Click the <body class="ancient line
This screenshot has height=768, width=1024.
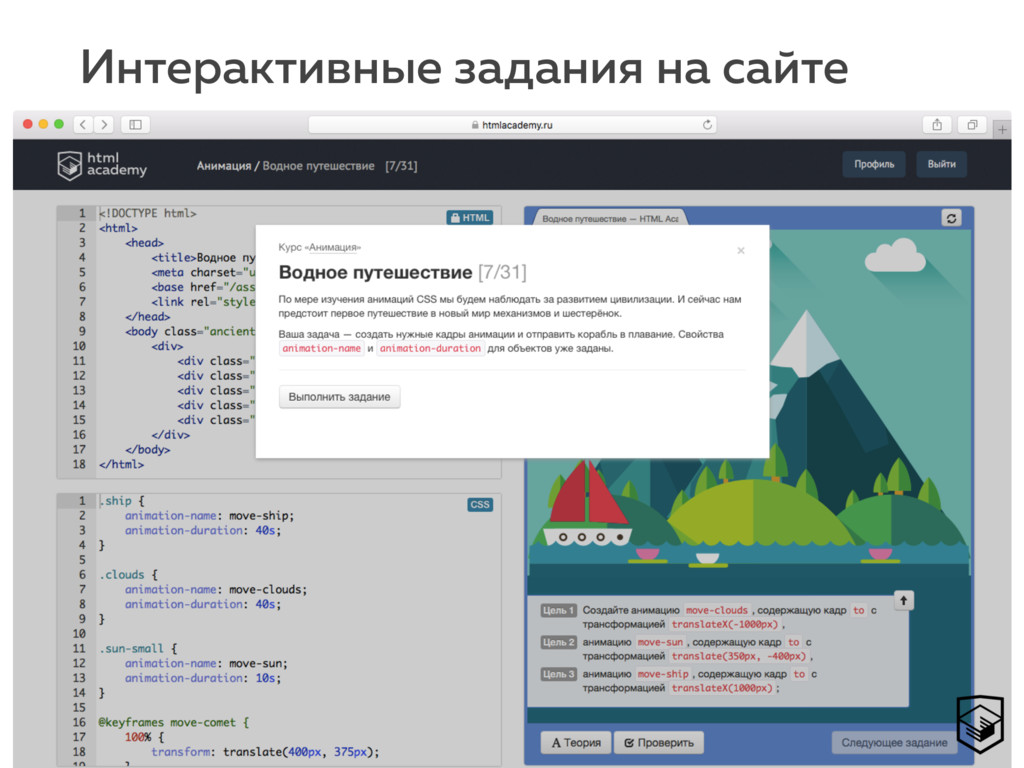coord(190,331)
